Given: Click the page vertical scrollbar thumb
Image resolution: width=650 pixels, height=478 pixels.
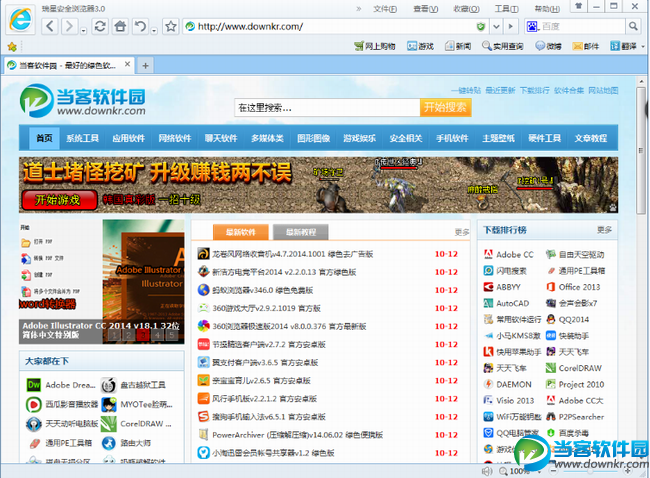Looking at the screenshot, I should (641, 150).
